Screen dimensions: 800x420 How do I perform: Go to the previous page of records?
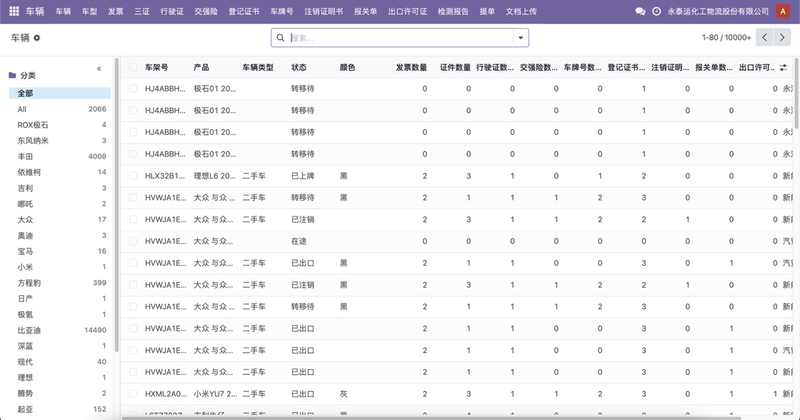pyautogui.click(x=765, y=37)
